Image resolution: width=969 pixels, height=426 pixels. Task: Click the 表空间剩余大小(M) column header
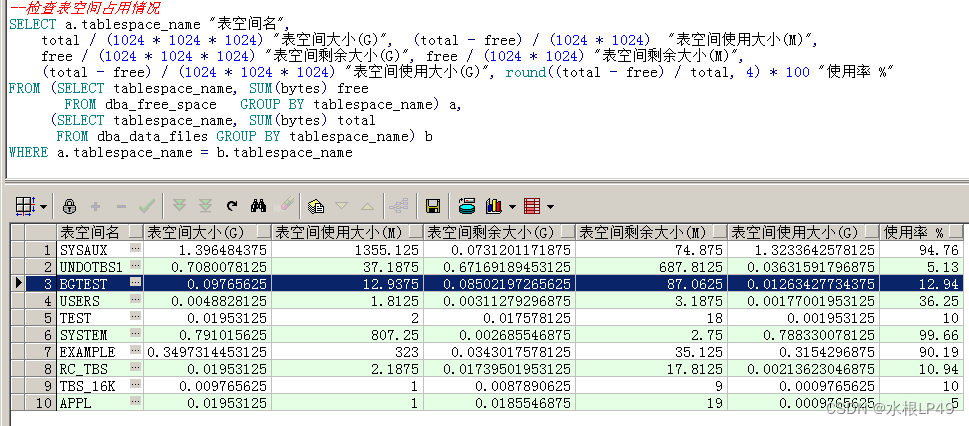click(651, 232)
